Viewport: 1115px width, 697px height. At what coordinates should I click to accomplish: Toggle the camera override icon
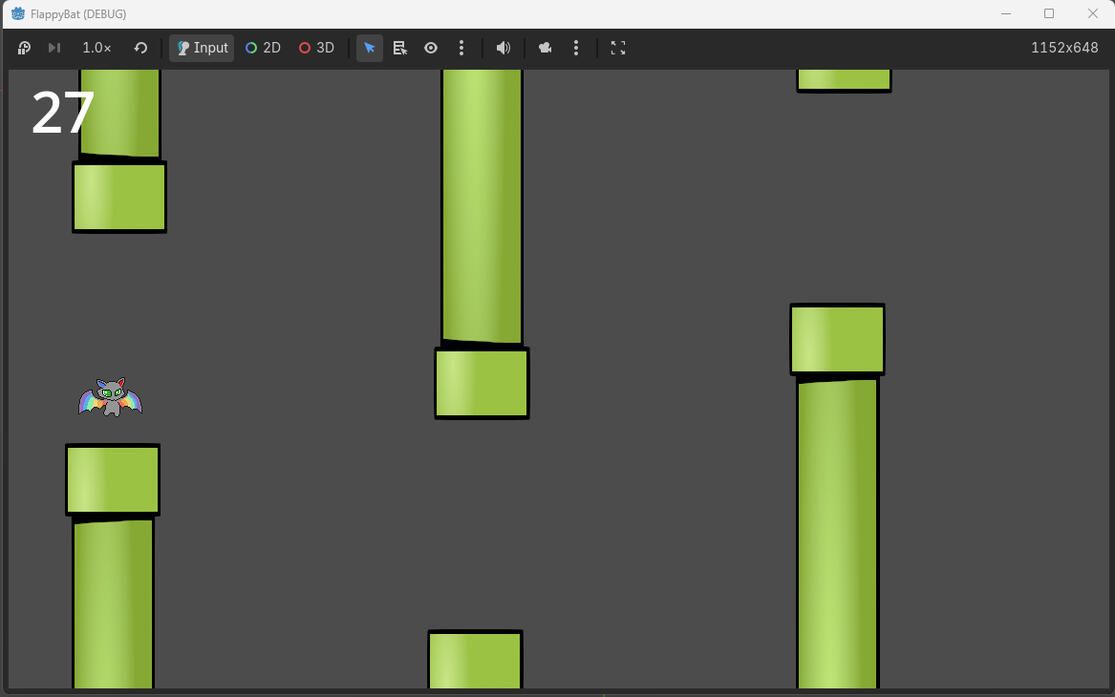tap(545, 48)
